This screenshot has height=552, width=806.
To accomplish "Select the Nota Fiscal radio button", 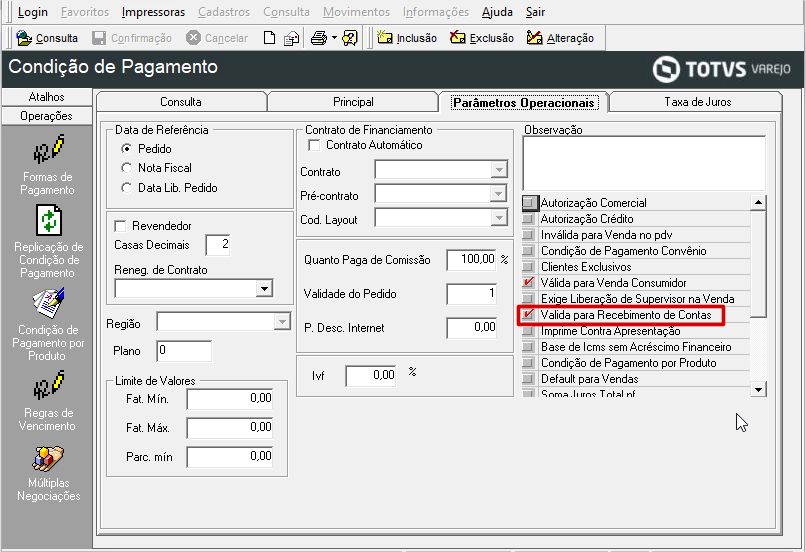I will tap(126, 168).
